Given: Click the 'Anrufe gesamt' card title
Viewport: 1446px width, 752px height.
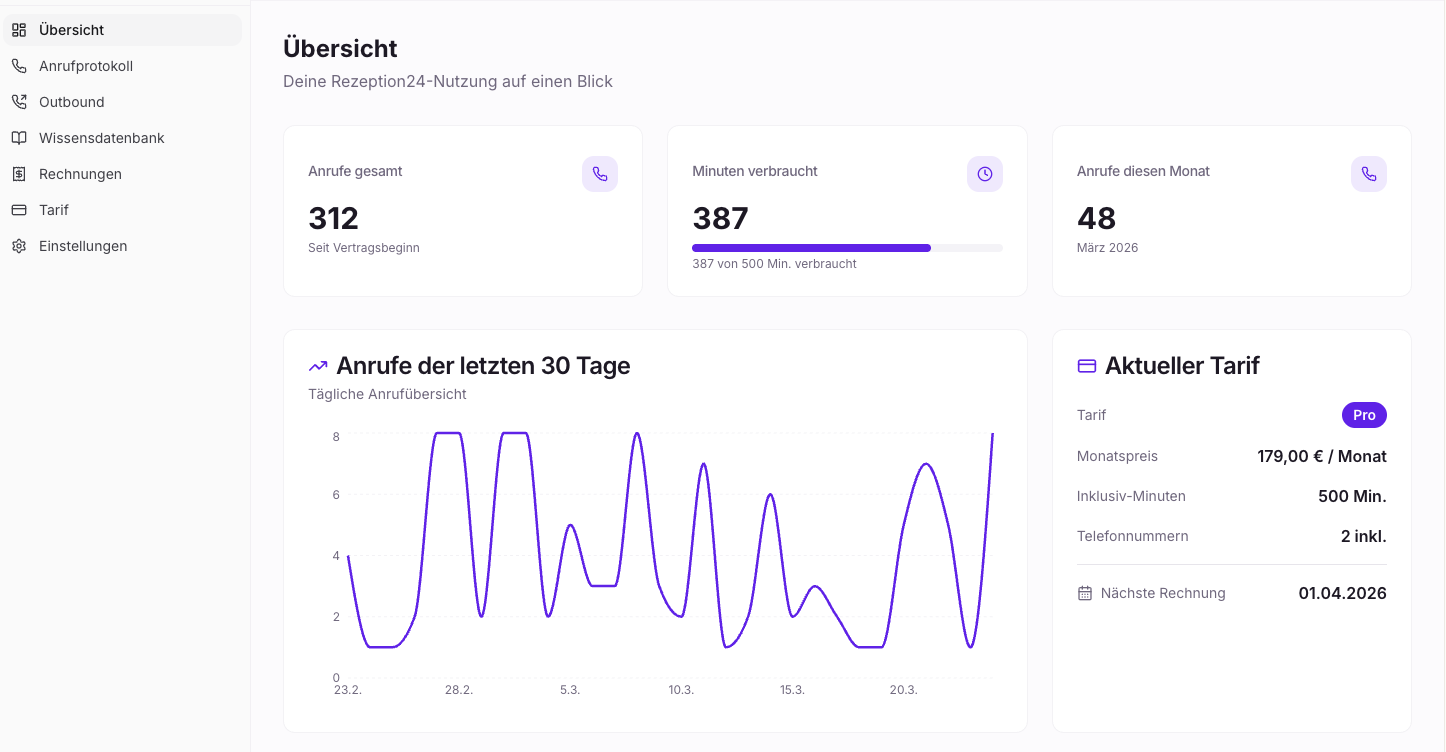Looking at the screenshot, I should (x=355, y=171).
